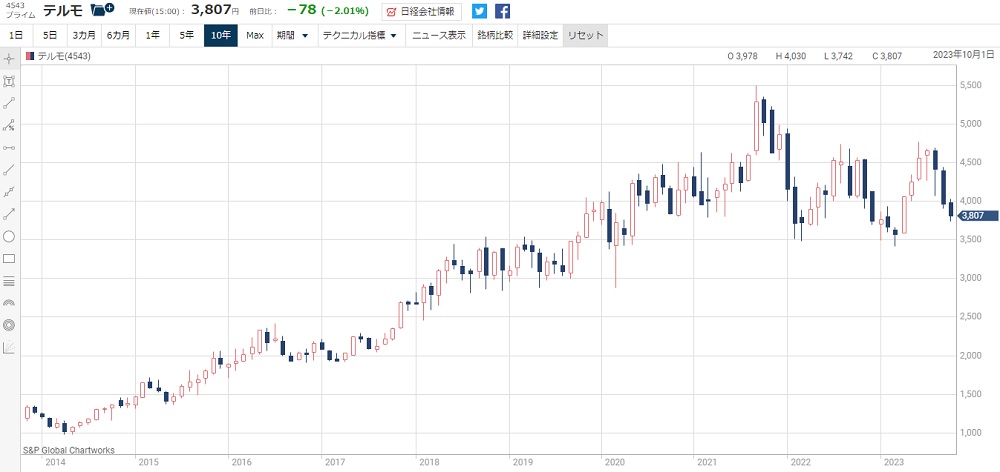This screenshot has width=1000, height=472.
Task: Select the Max time range
Action: coord(255,35)
